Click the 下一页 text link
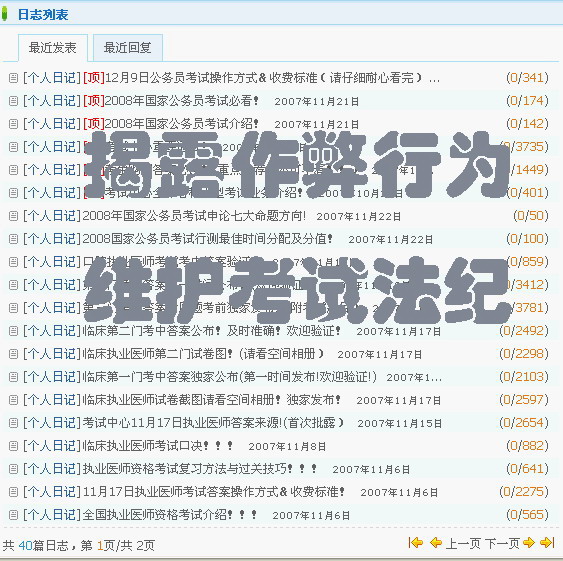Image resolution: width=563 pixels, height=561 pixels. (502, 543)
